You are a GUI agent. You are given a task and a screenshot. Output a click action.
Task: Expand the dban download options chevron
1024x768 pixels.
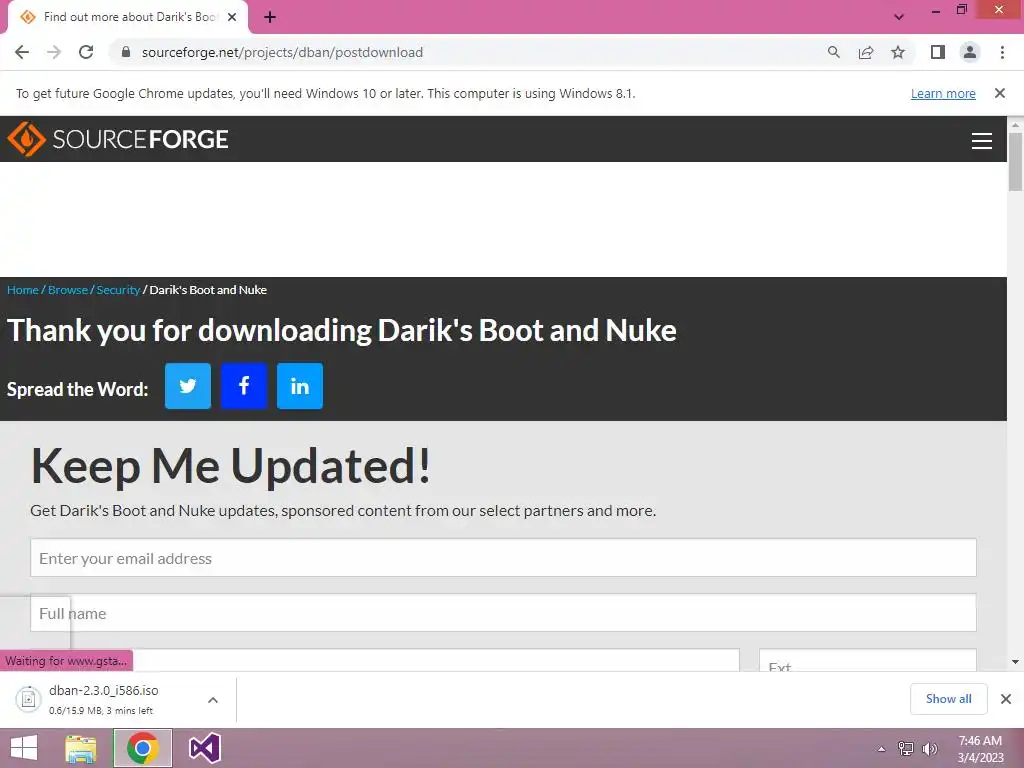pyautogui.click(x=213, y=700)
